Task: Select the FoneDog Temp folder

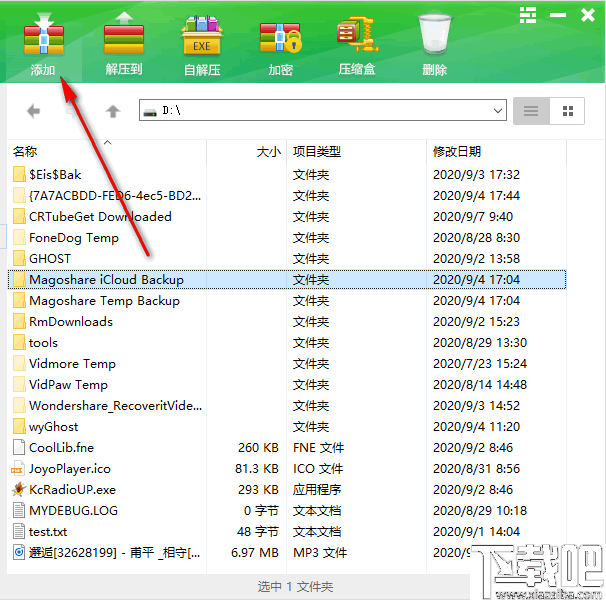Action: pos(74,237)
